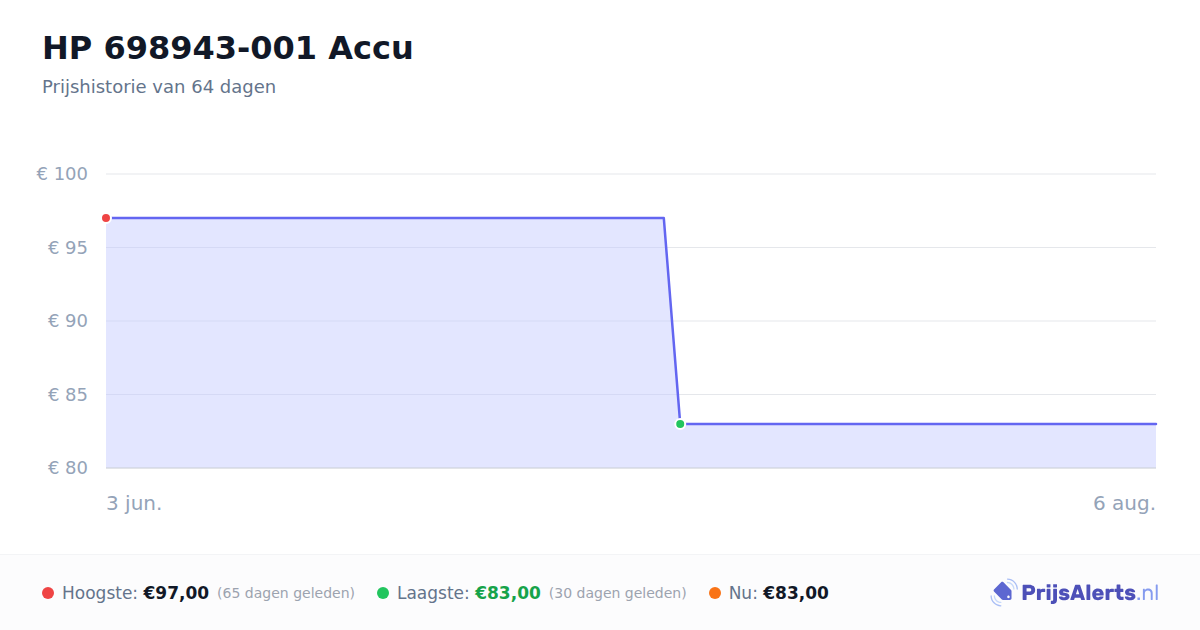Image resolution: width=1200 pixels, height=630 pixels.
Task: Click the orange Nu legend dot
Action: (x=715, y=593)
